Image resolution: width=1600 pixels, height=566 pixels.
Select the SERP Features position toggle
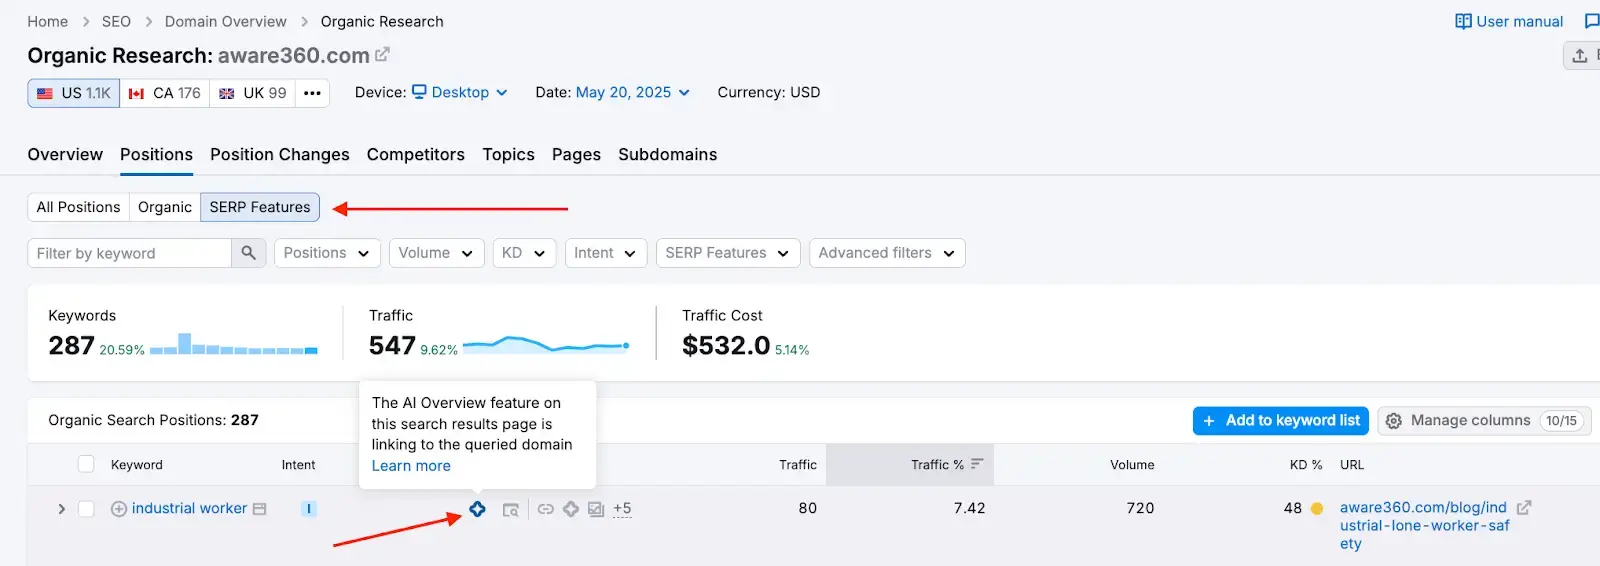point(260,207)
